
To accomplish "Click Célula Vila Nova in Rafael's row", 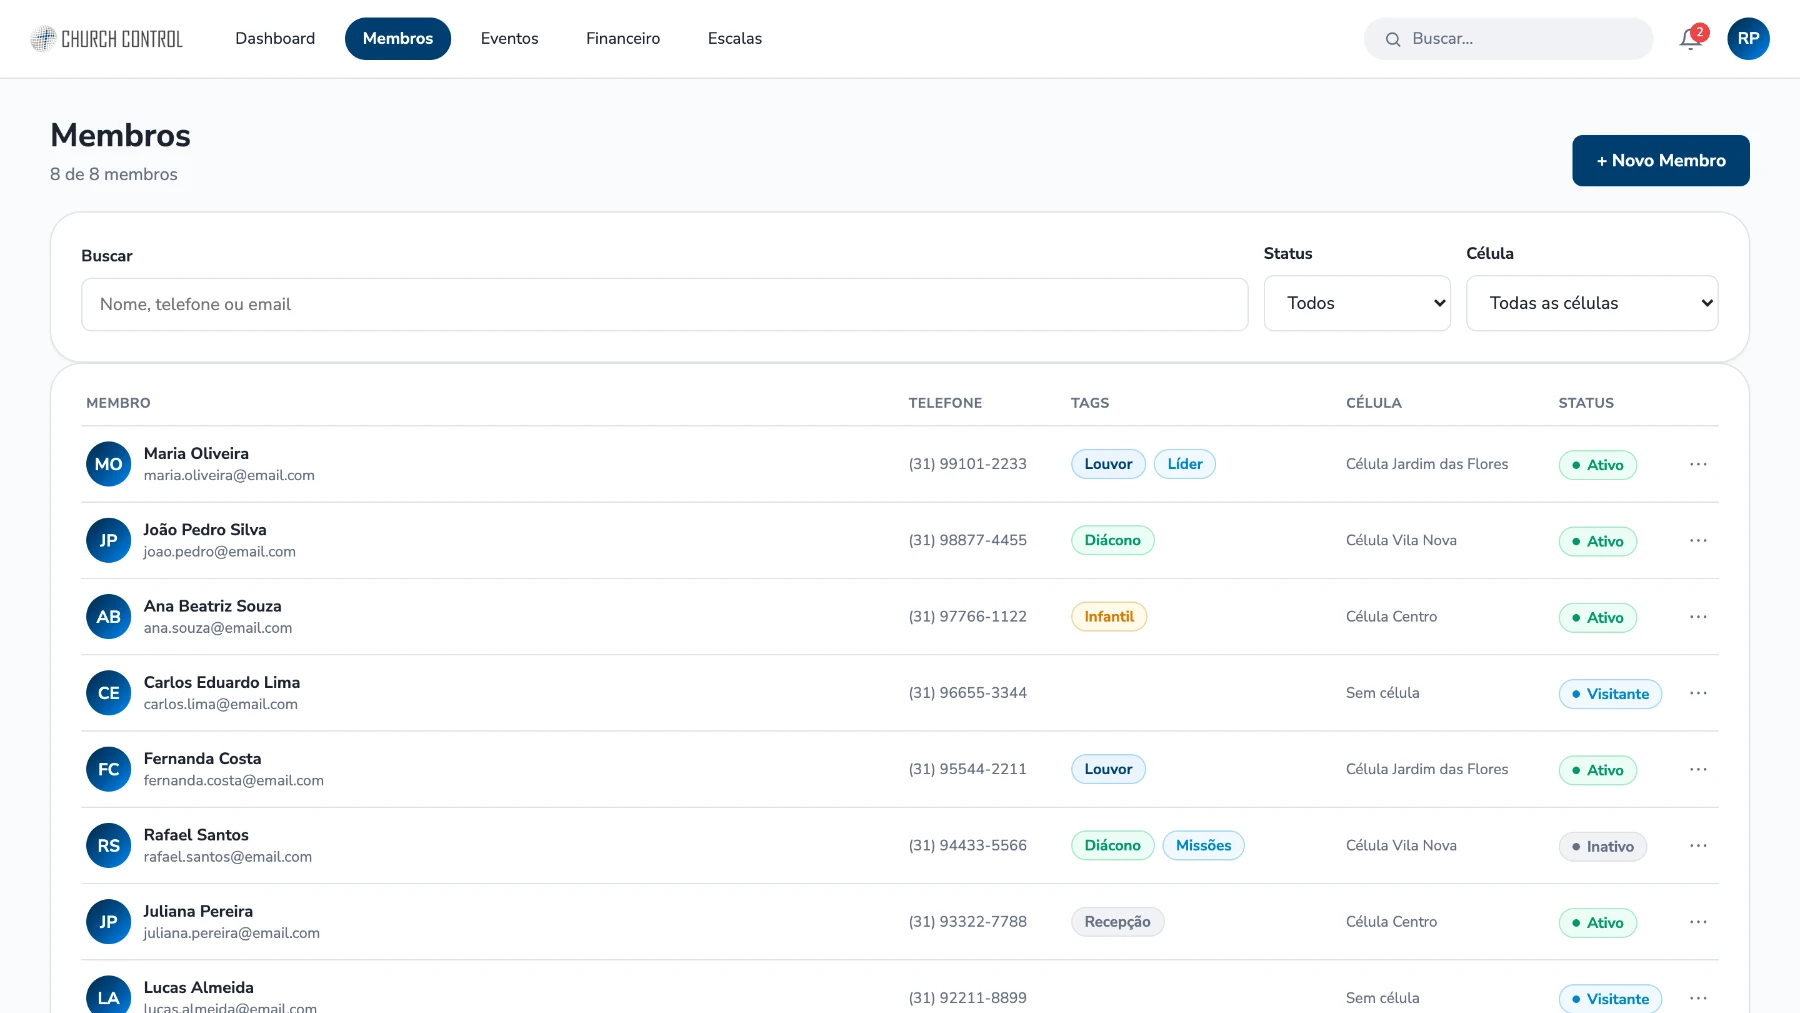I will point(1401,846).
